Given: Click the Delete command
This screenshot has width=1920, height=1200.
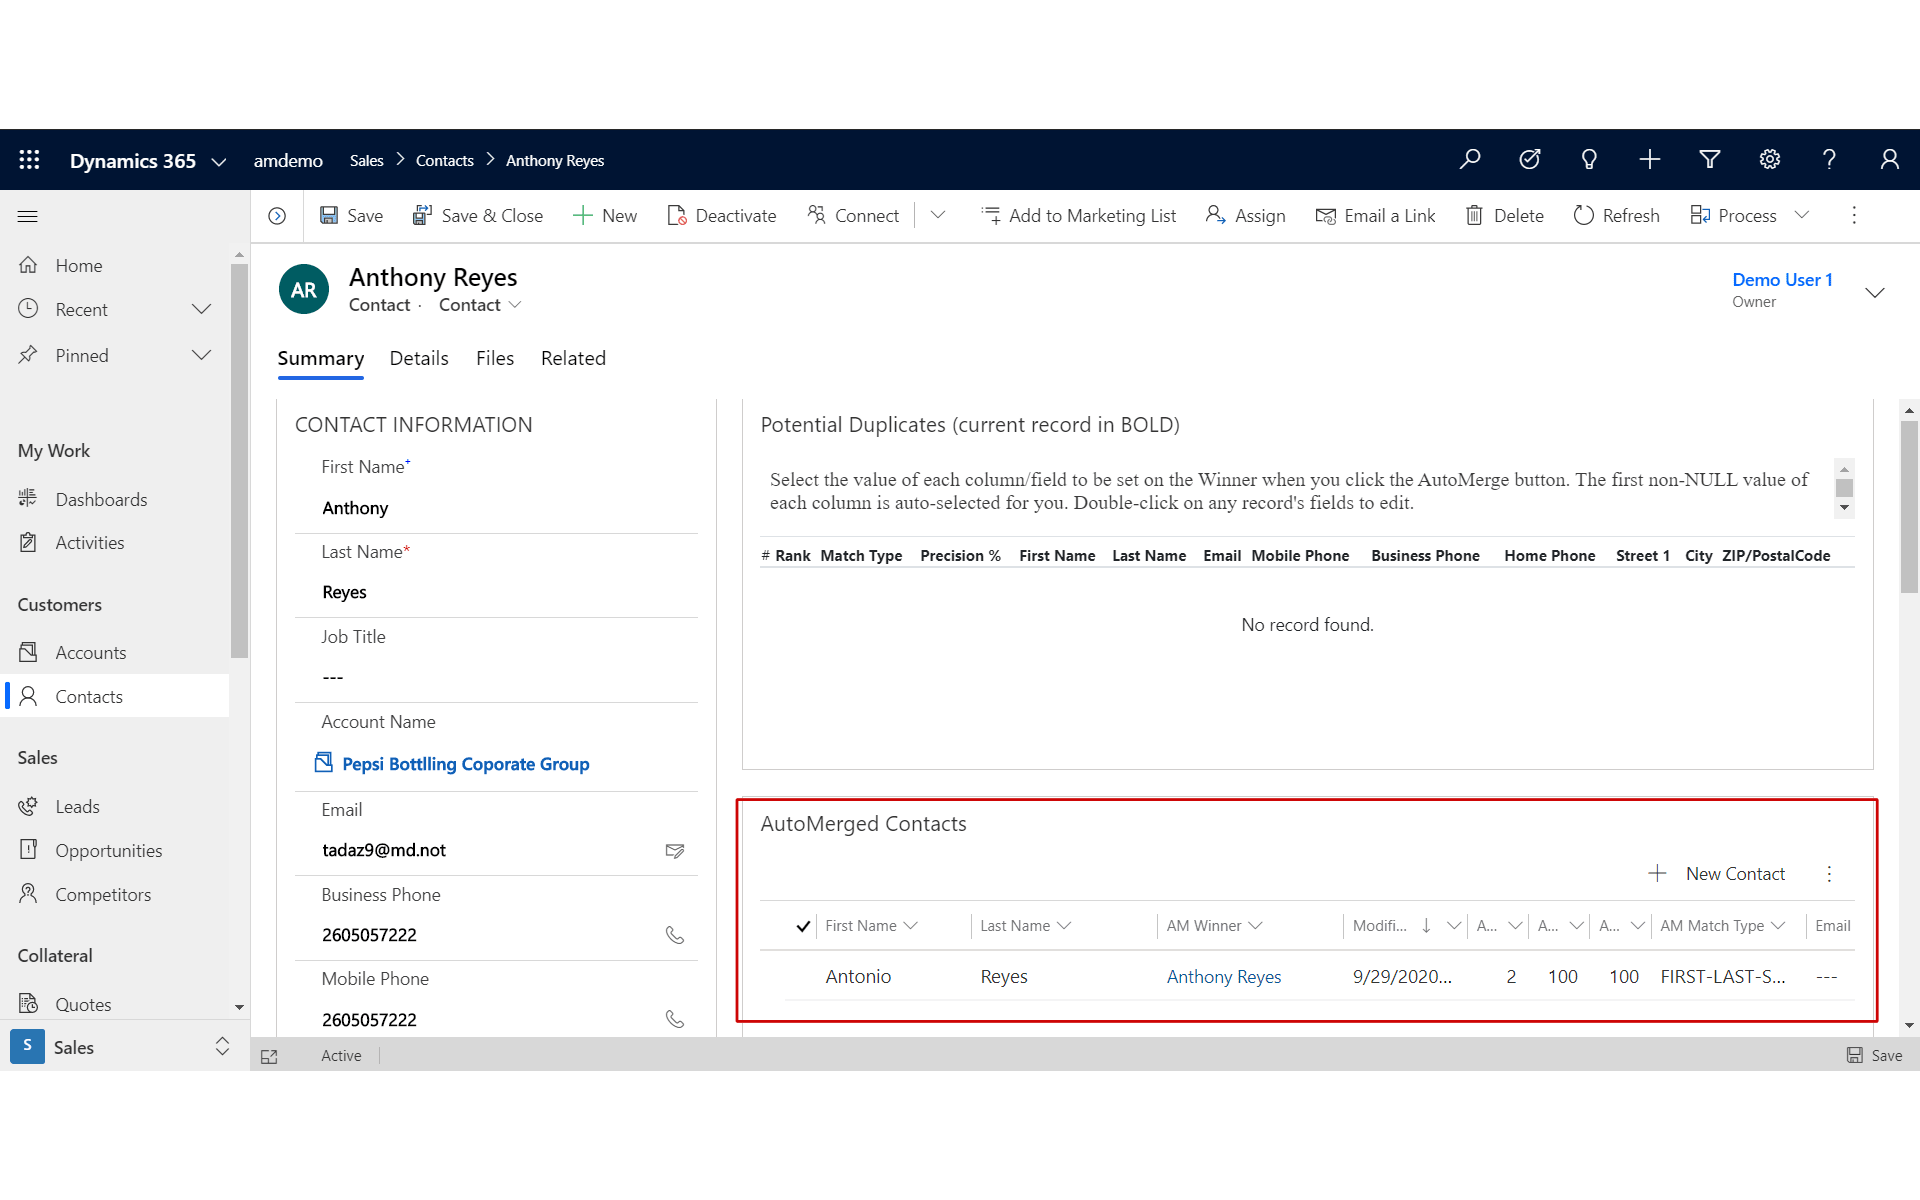Looking at the screenshot, I should click(1505, 216).
